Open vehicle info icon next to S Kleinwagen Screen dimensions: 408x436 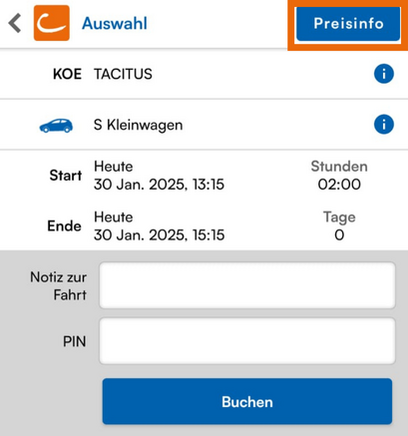pyautogui.click(x=384, y=124)
